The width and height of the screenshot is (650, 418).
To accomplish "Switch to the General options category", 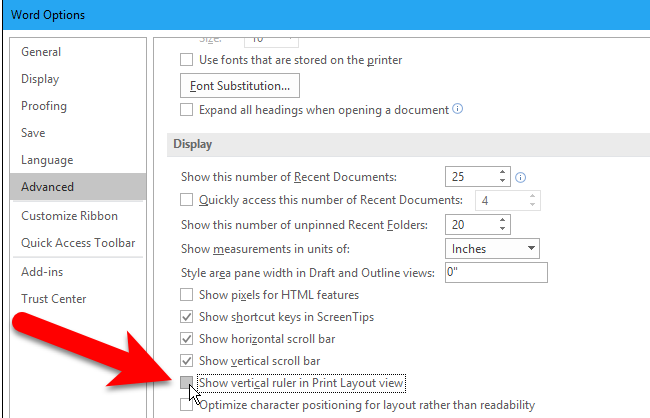I will click(42, 52).
